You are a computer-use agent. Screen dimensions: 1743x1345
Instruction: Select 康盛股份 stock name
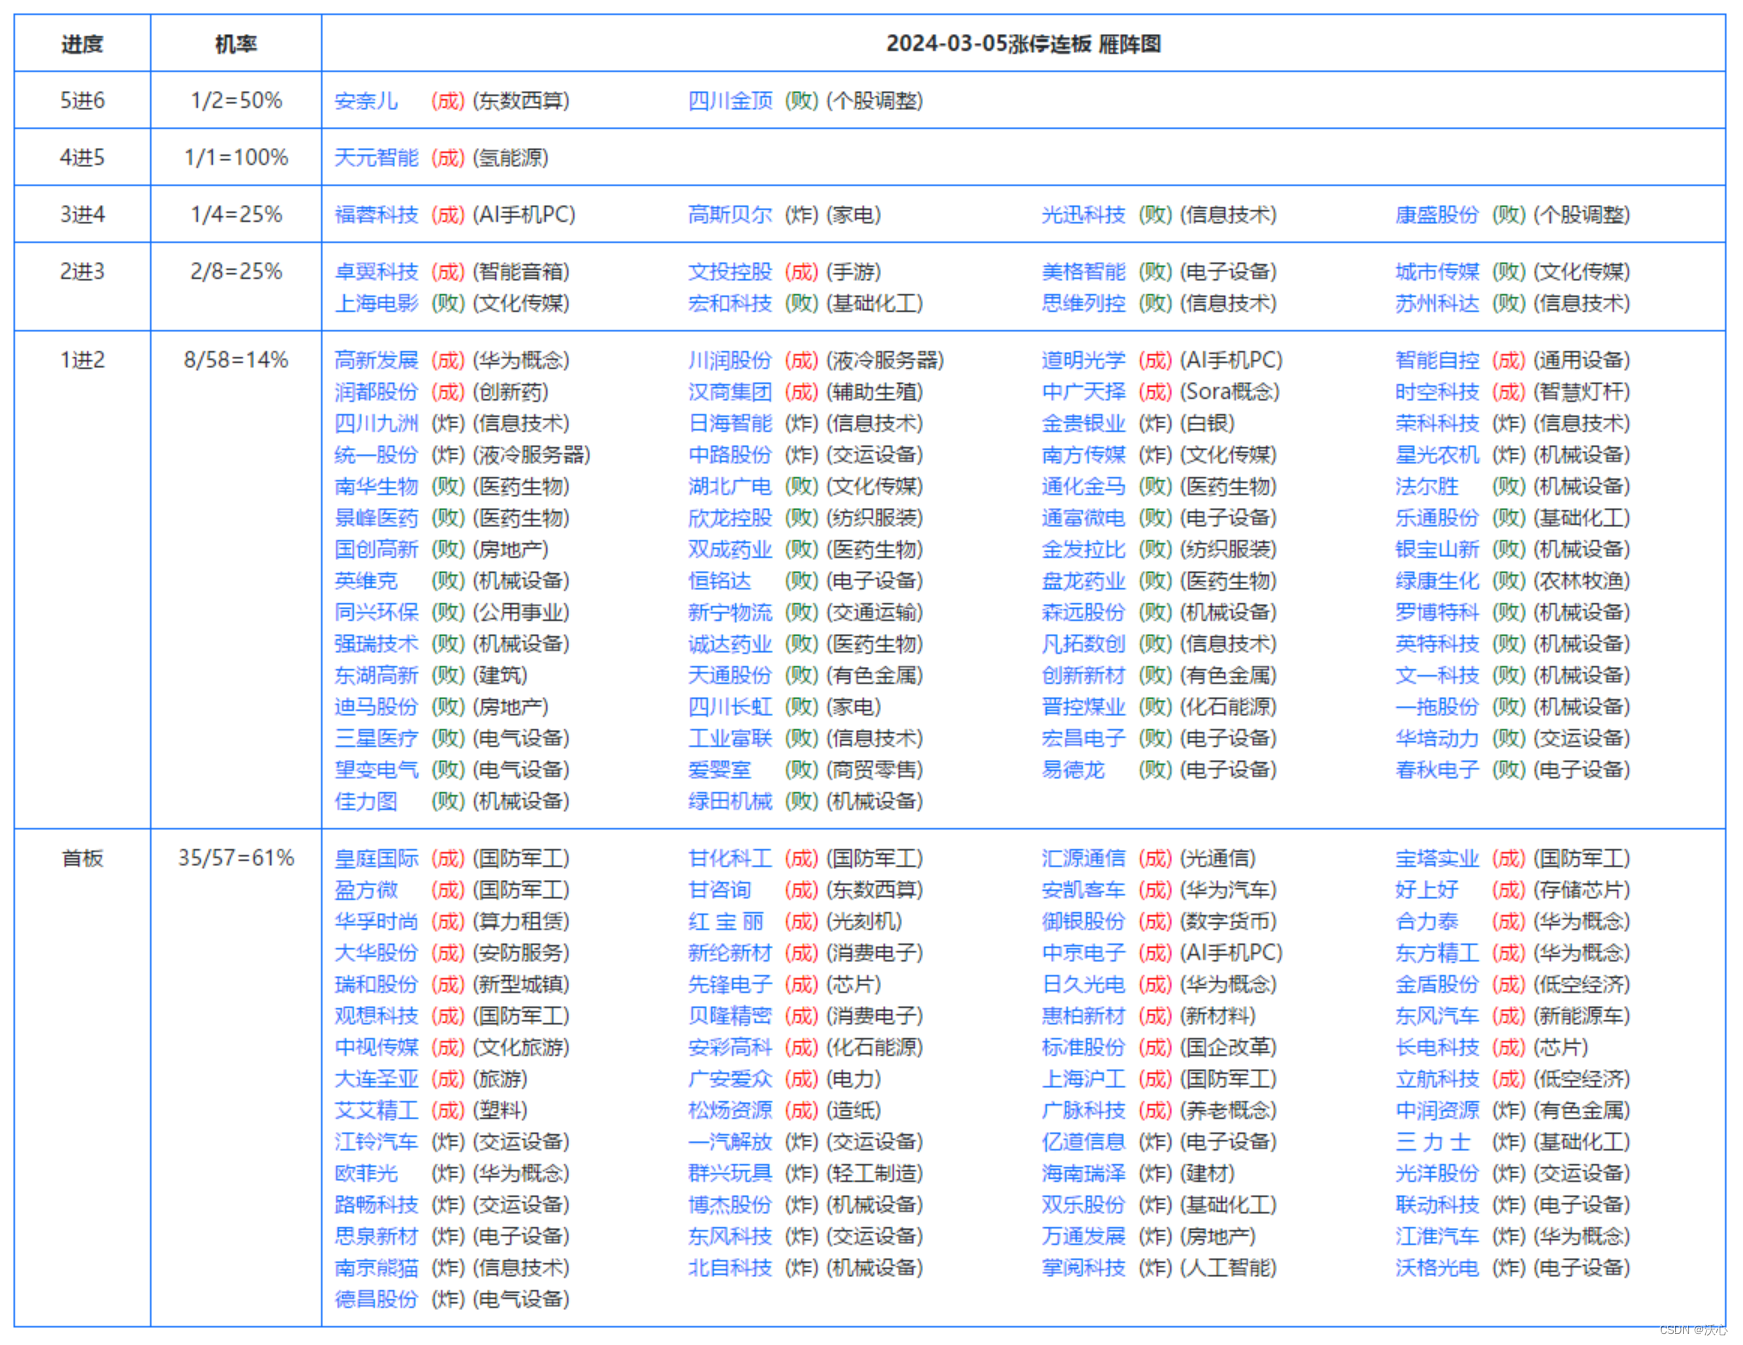coord(1437,215)
